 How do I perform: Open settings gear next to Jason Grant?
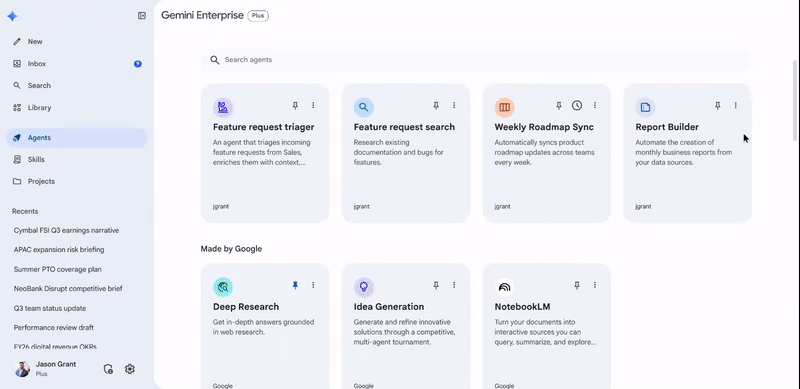pyautogui.click(x=130, y=369)
